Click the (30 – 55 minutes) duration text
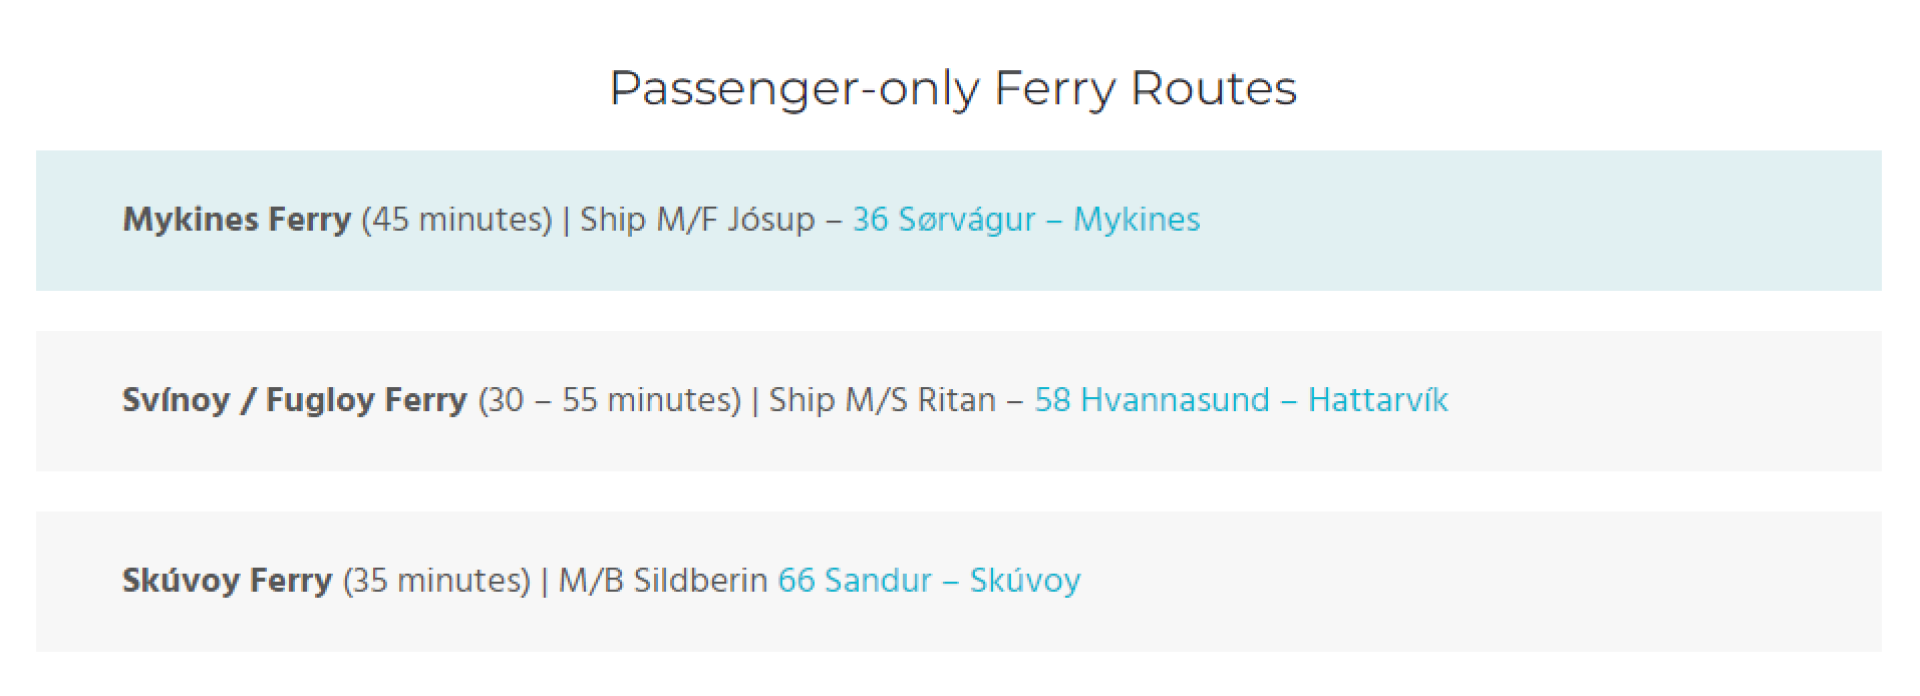 pos(610,400)
